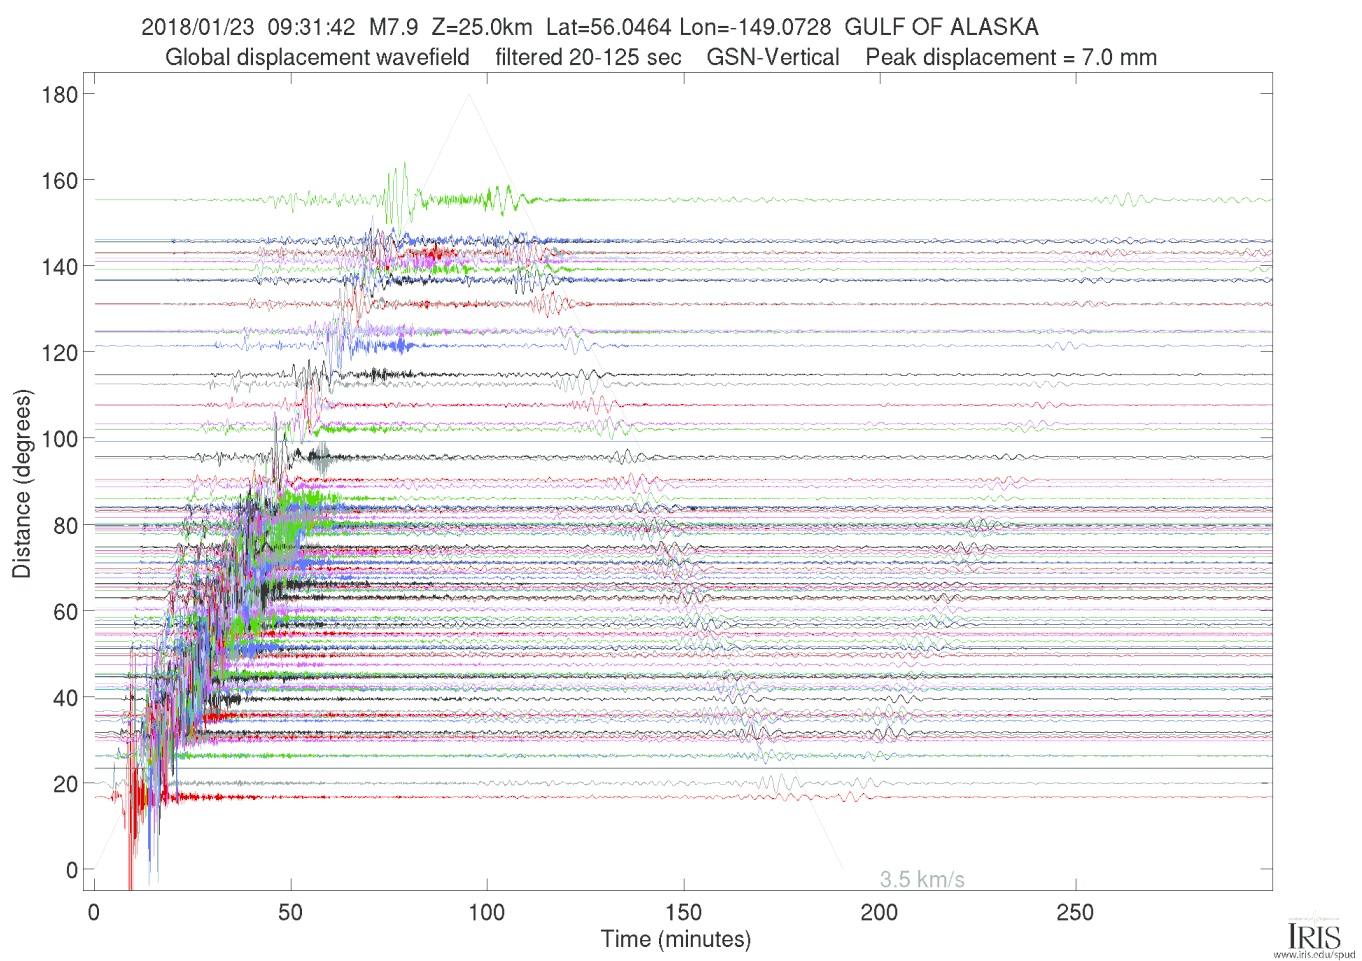Click the 'GSN-Vertical' label in subtitle

tap(773, 58)
